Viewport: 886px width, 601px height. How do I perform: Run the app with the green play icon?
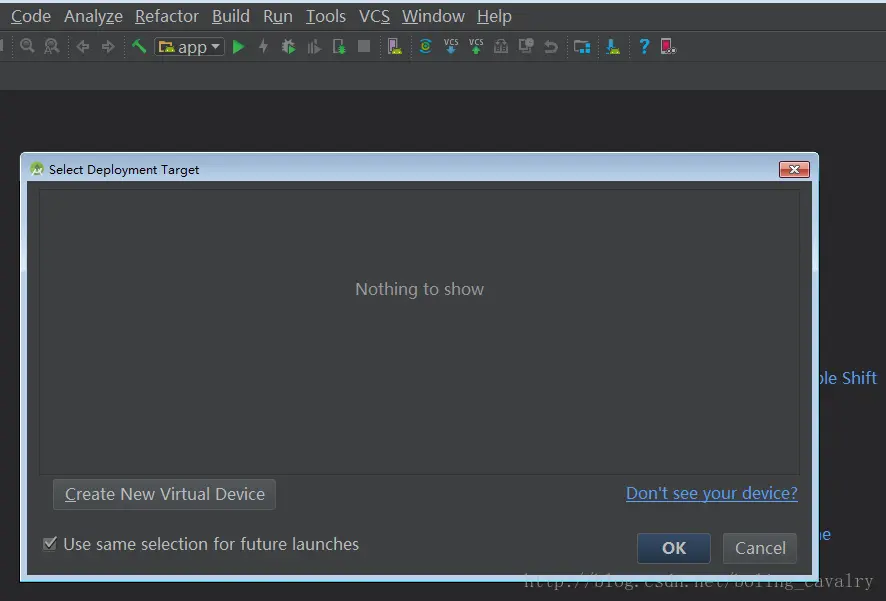(x=238, y=46)
